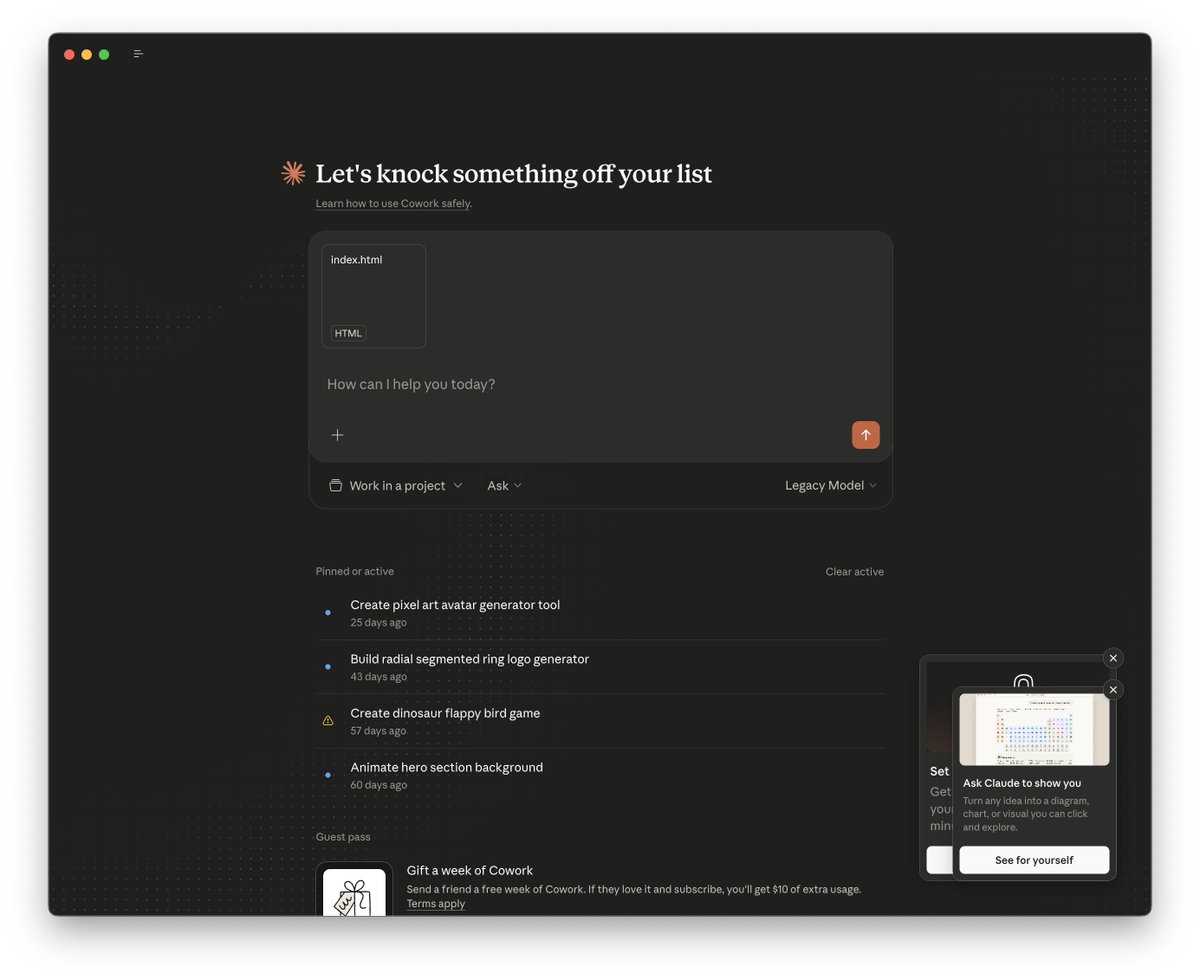The height and width of the screenshot is (980, 1200).
Task: Click the gift box image for Cowork guest pass
Action: click(x=354, y=891)
